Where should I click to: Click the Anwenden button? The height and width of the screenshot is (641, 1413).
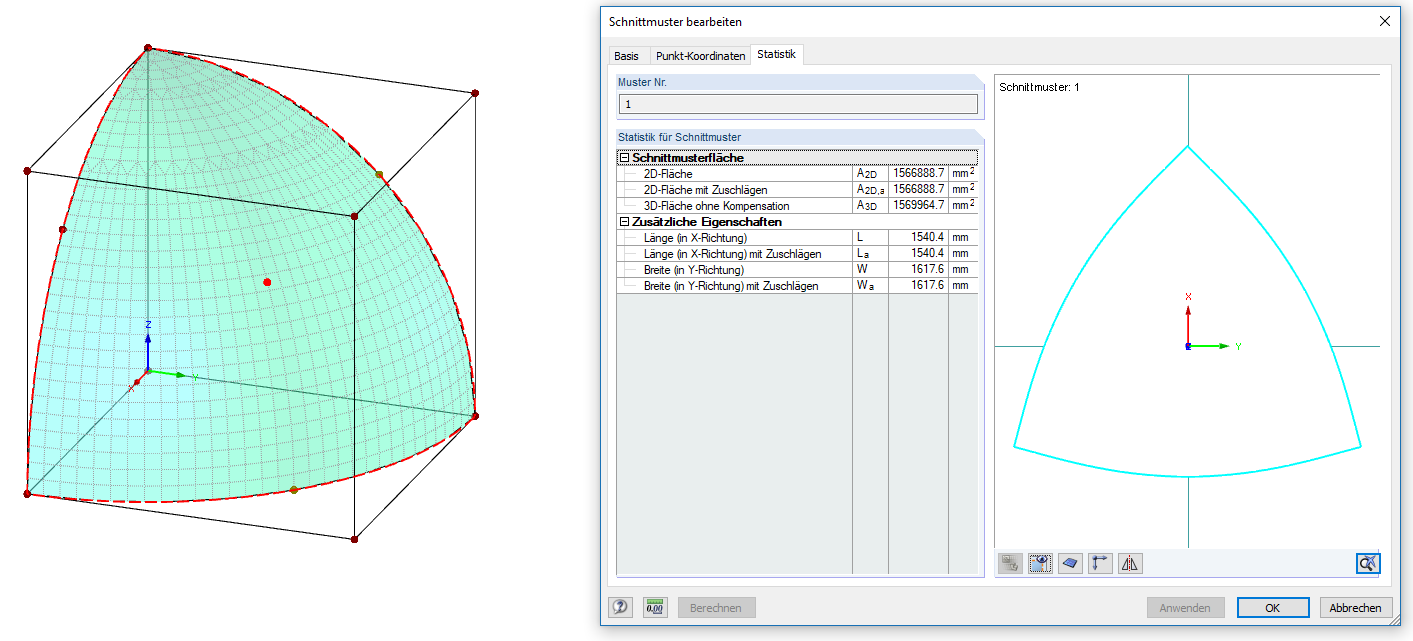point(1185,607)
